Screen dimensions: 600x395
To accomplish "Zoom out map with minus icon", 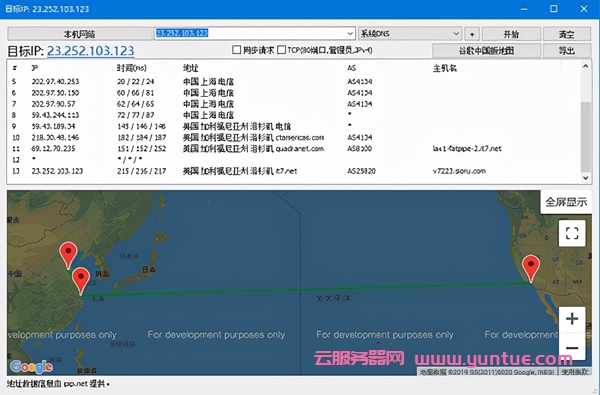I will [572, 347].
